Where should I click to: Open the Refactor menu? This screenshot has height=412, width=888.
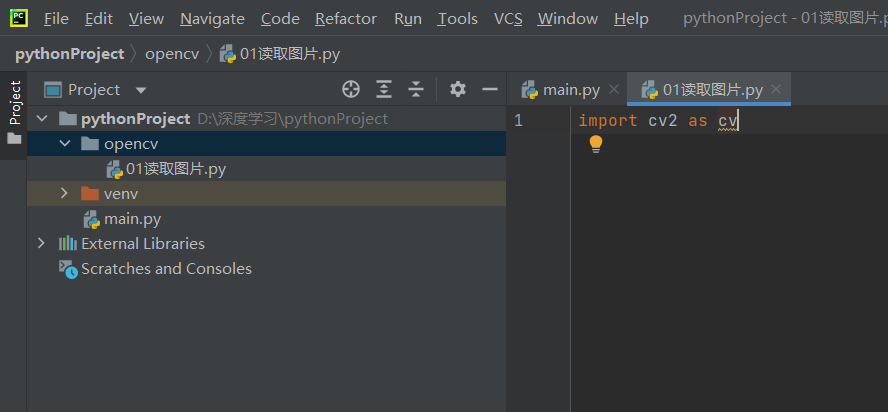click(x=345, y=19)
